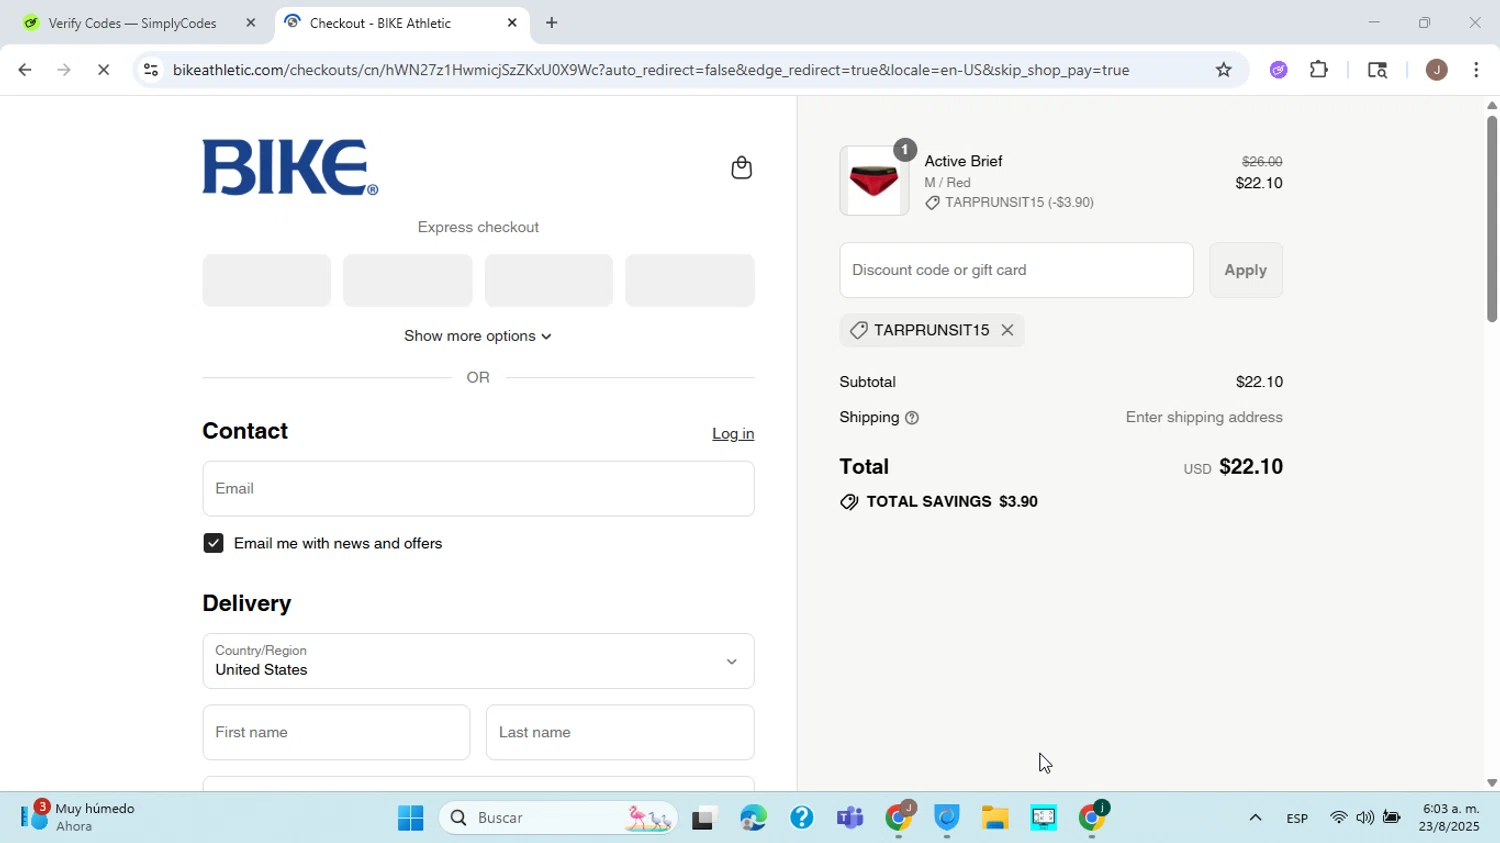Click the TOTAL SAVINGS $3.90 text
The width and height of the screenshot is (1500, 843).
point(952,502)
